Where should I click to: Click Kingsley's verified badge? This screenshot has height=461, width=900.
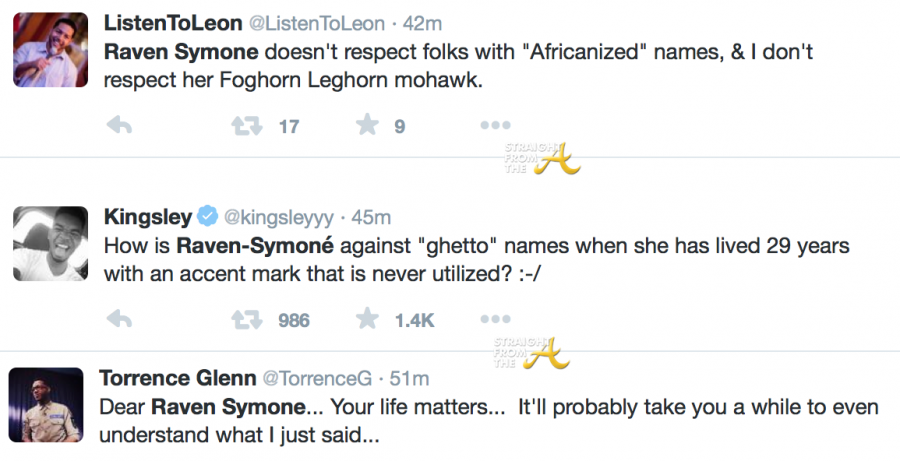pyautogui.click(x=208, y=216)
